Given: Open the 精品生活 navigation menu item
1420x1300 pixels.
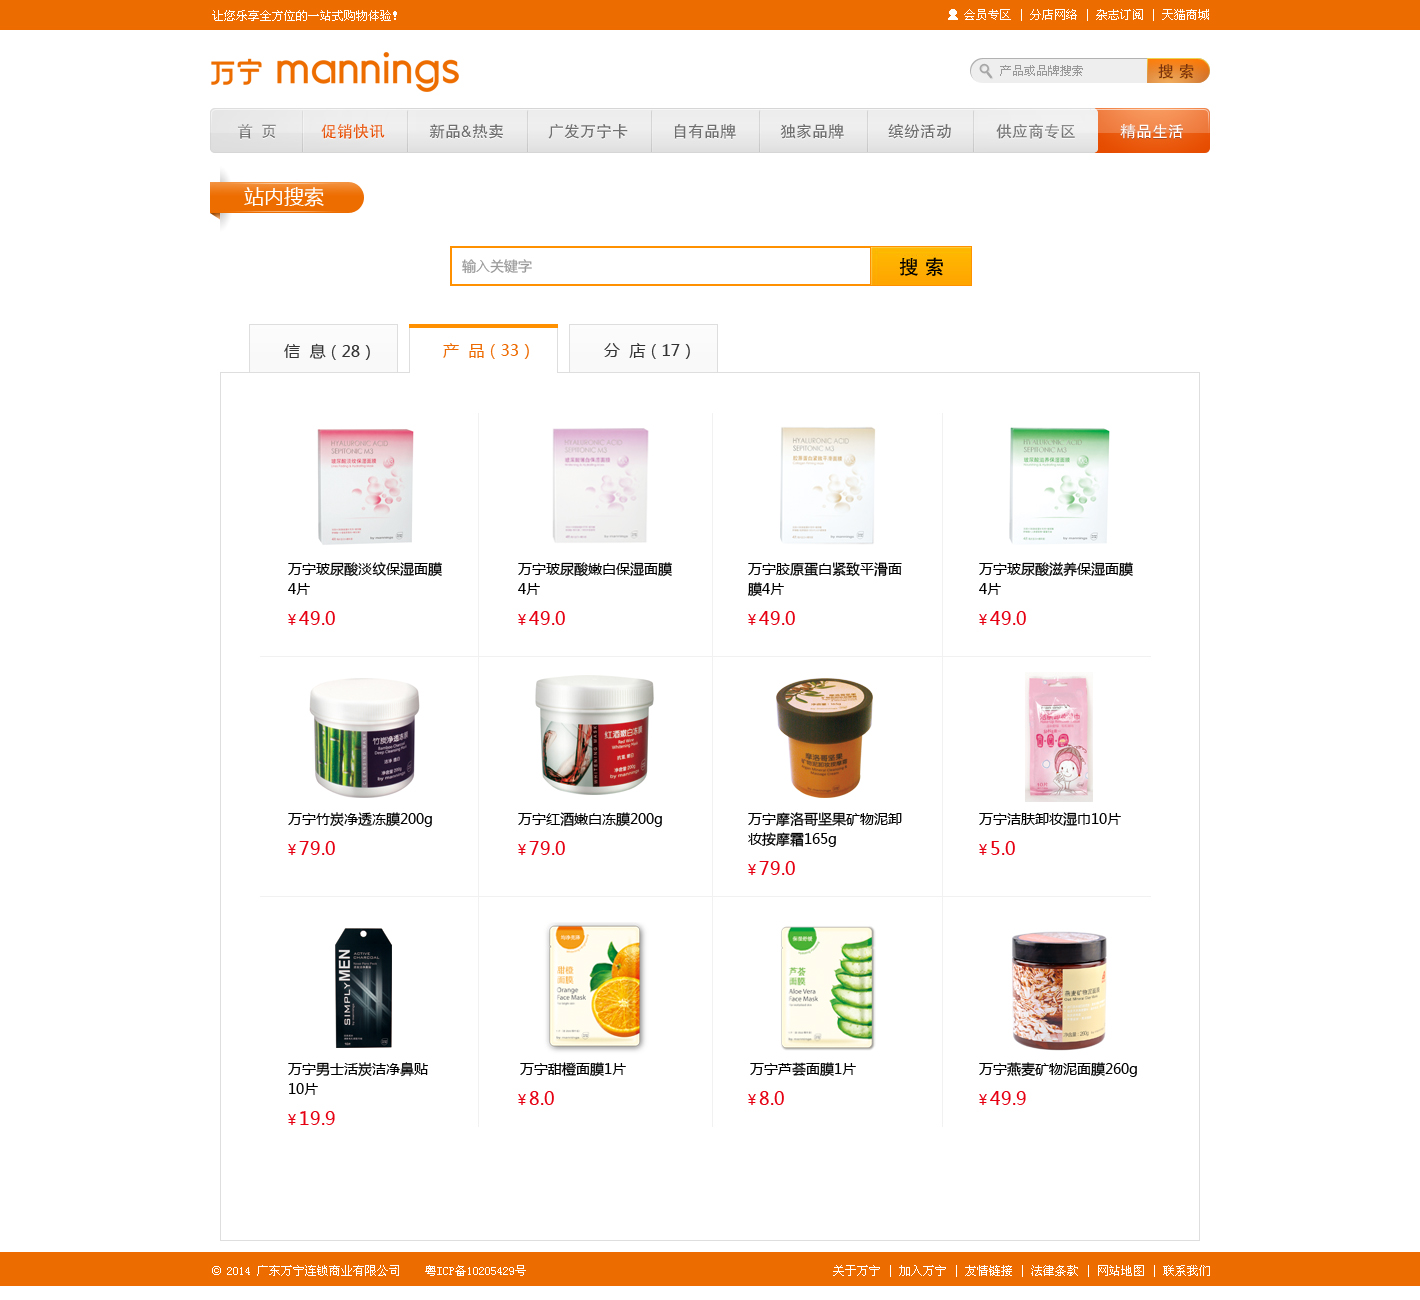Looking at the screenshot, I should (x=1152, y=131).
